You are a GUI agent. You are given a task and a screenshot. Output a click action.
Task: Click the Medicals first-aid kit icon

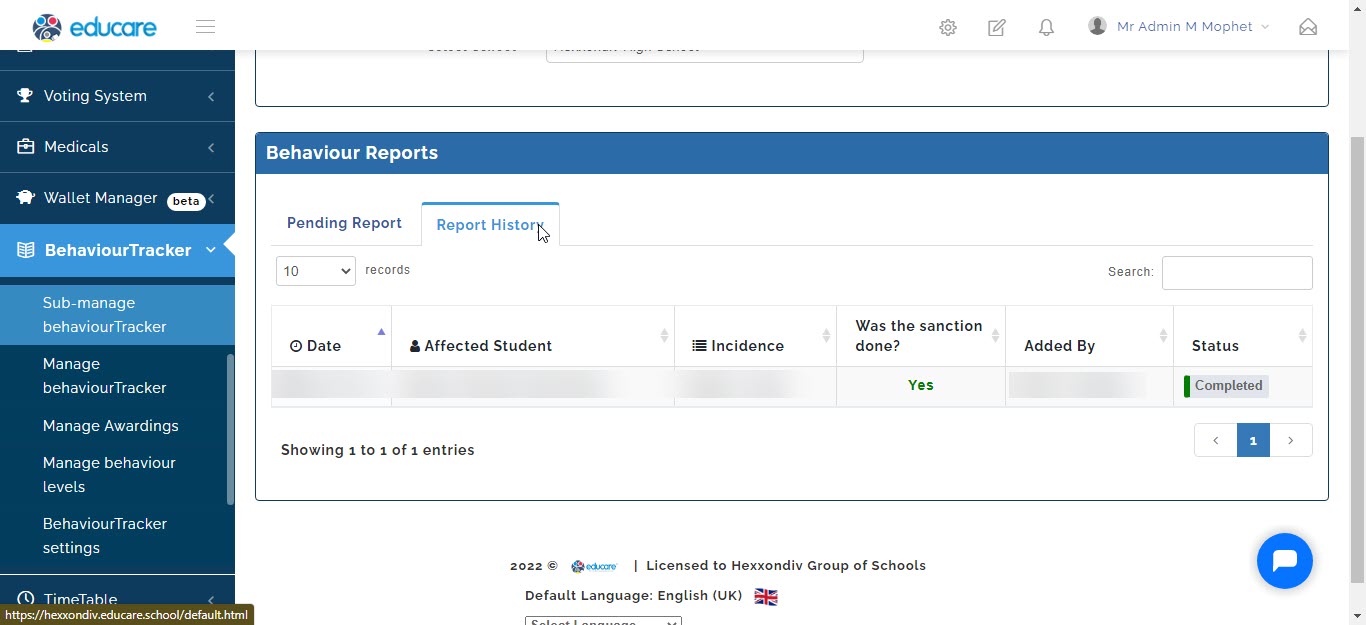coord(25,147)
